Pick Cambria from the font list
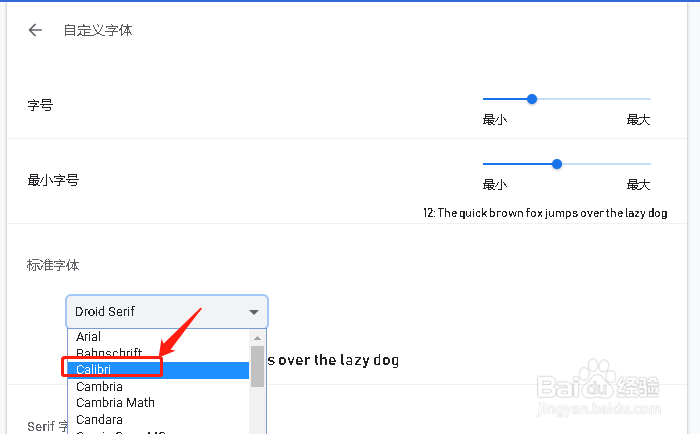 [x=100, y=387]
